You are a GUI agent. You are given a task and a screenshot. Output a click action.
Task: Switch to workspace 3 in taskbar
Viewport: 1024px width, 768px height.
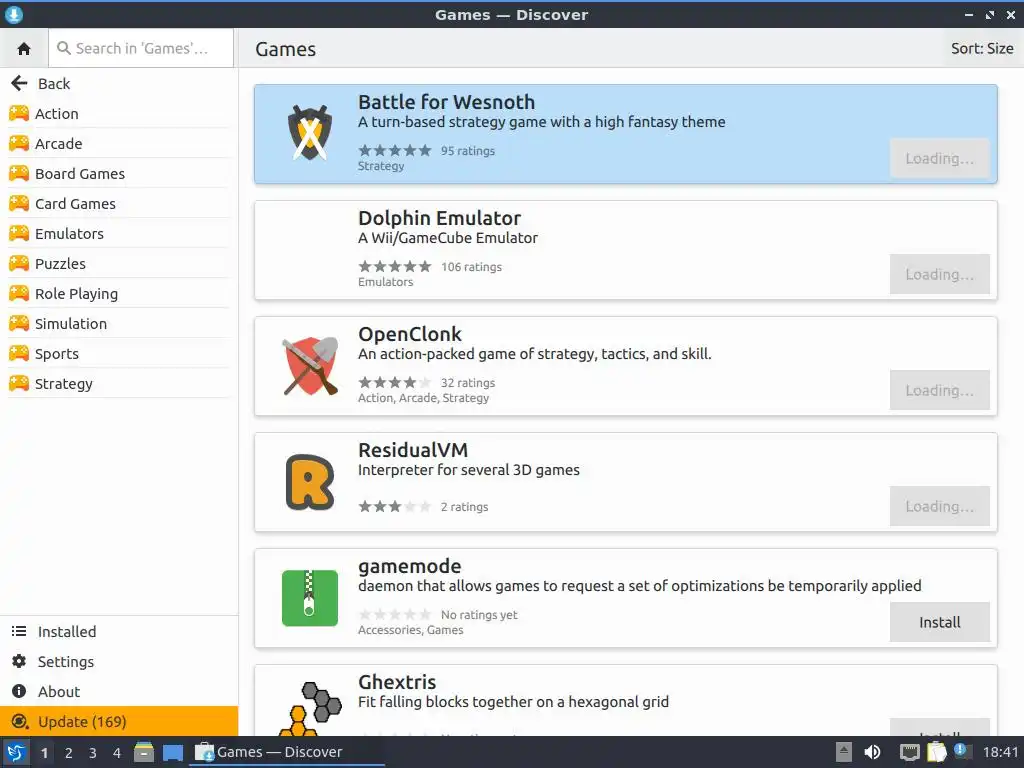click(x=93, y=753)
